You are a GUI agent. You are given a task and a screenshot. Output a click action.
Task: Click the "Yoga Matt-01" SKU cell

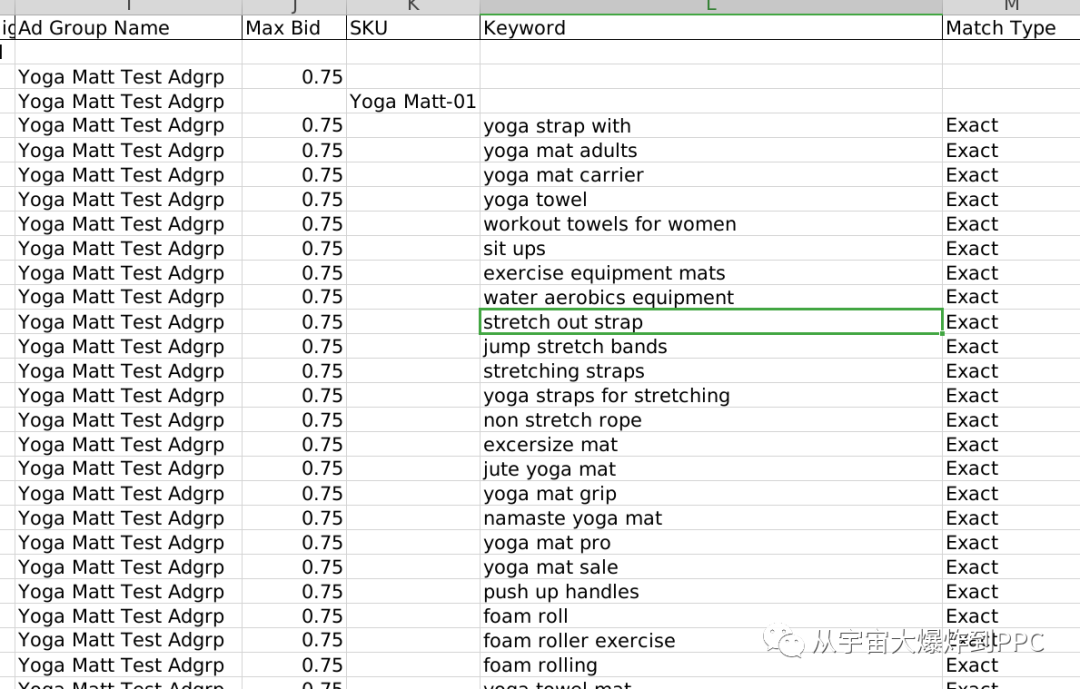coord(413,101)
